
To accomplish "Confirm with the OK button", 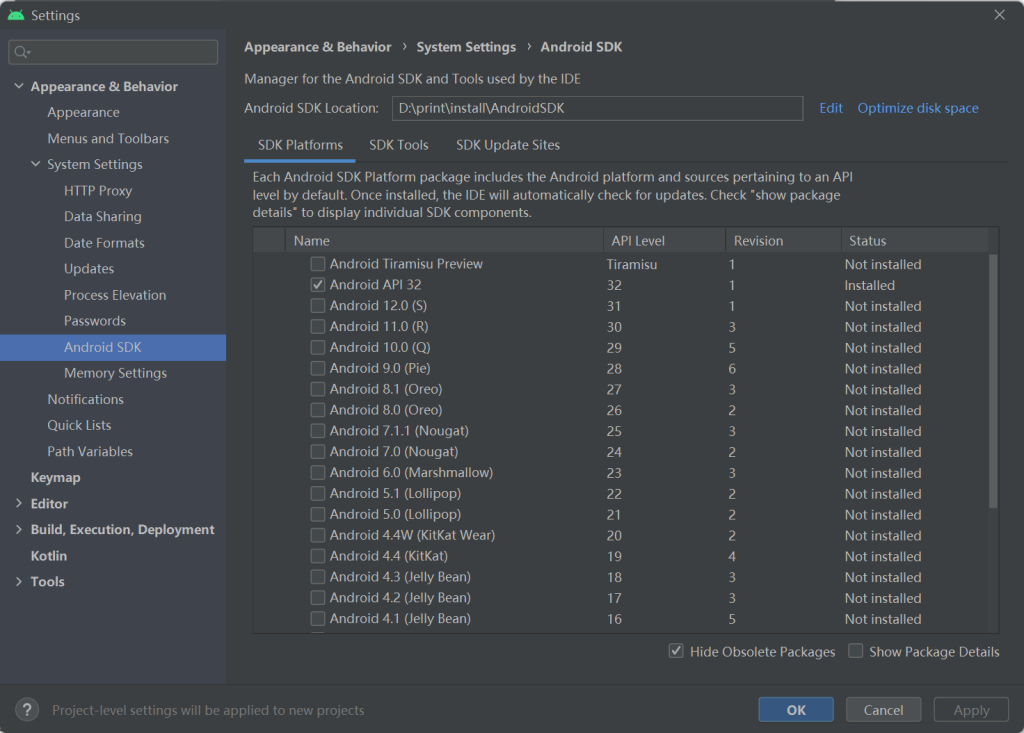I will coord(795,709).
